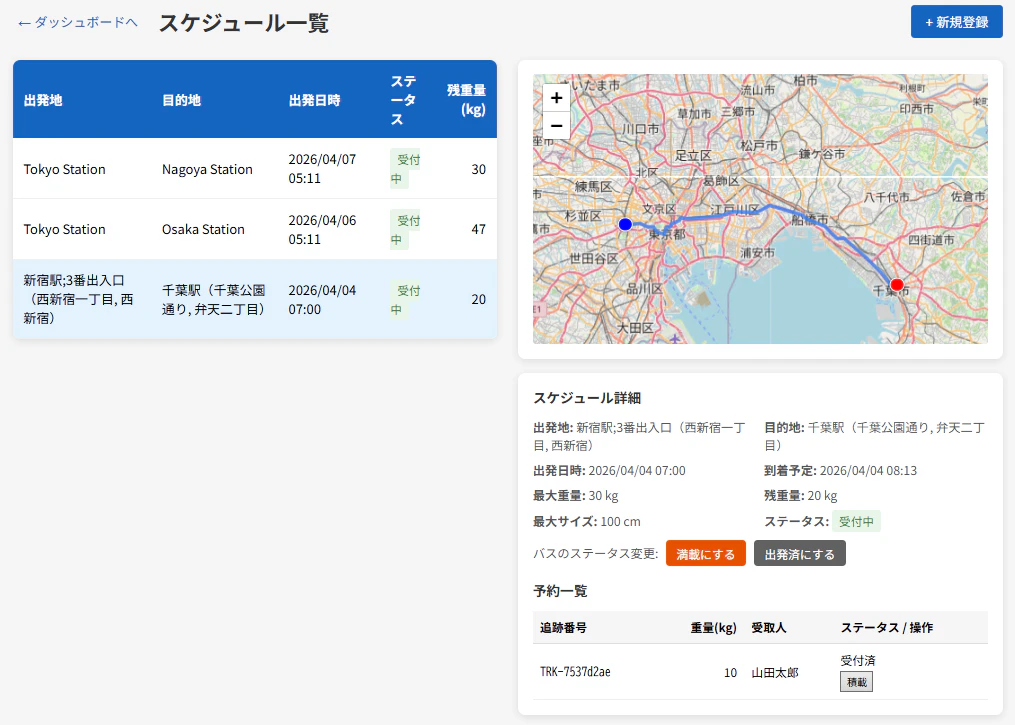Select the 残重量 (kg) column header

(x=466, y=100)
